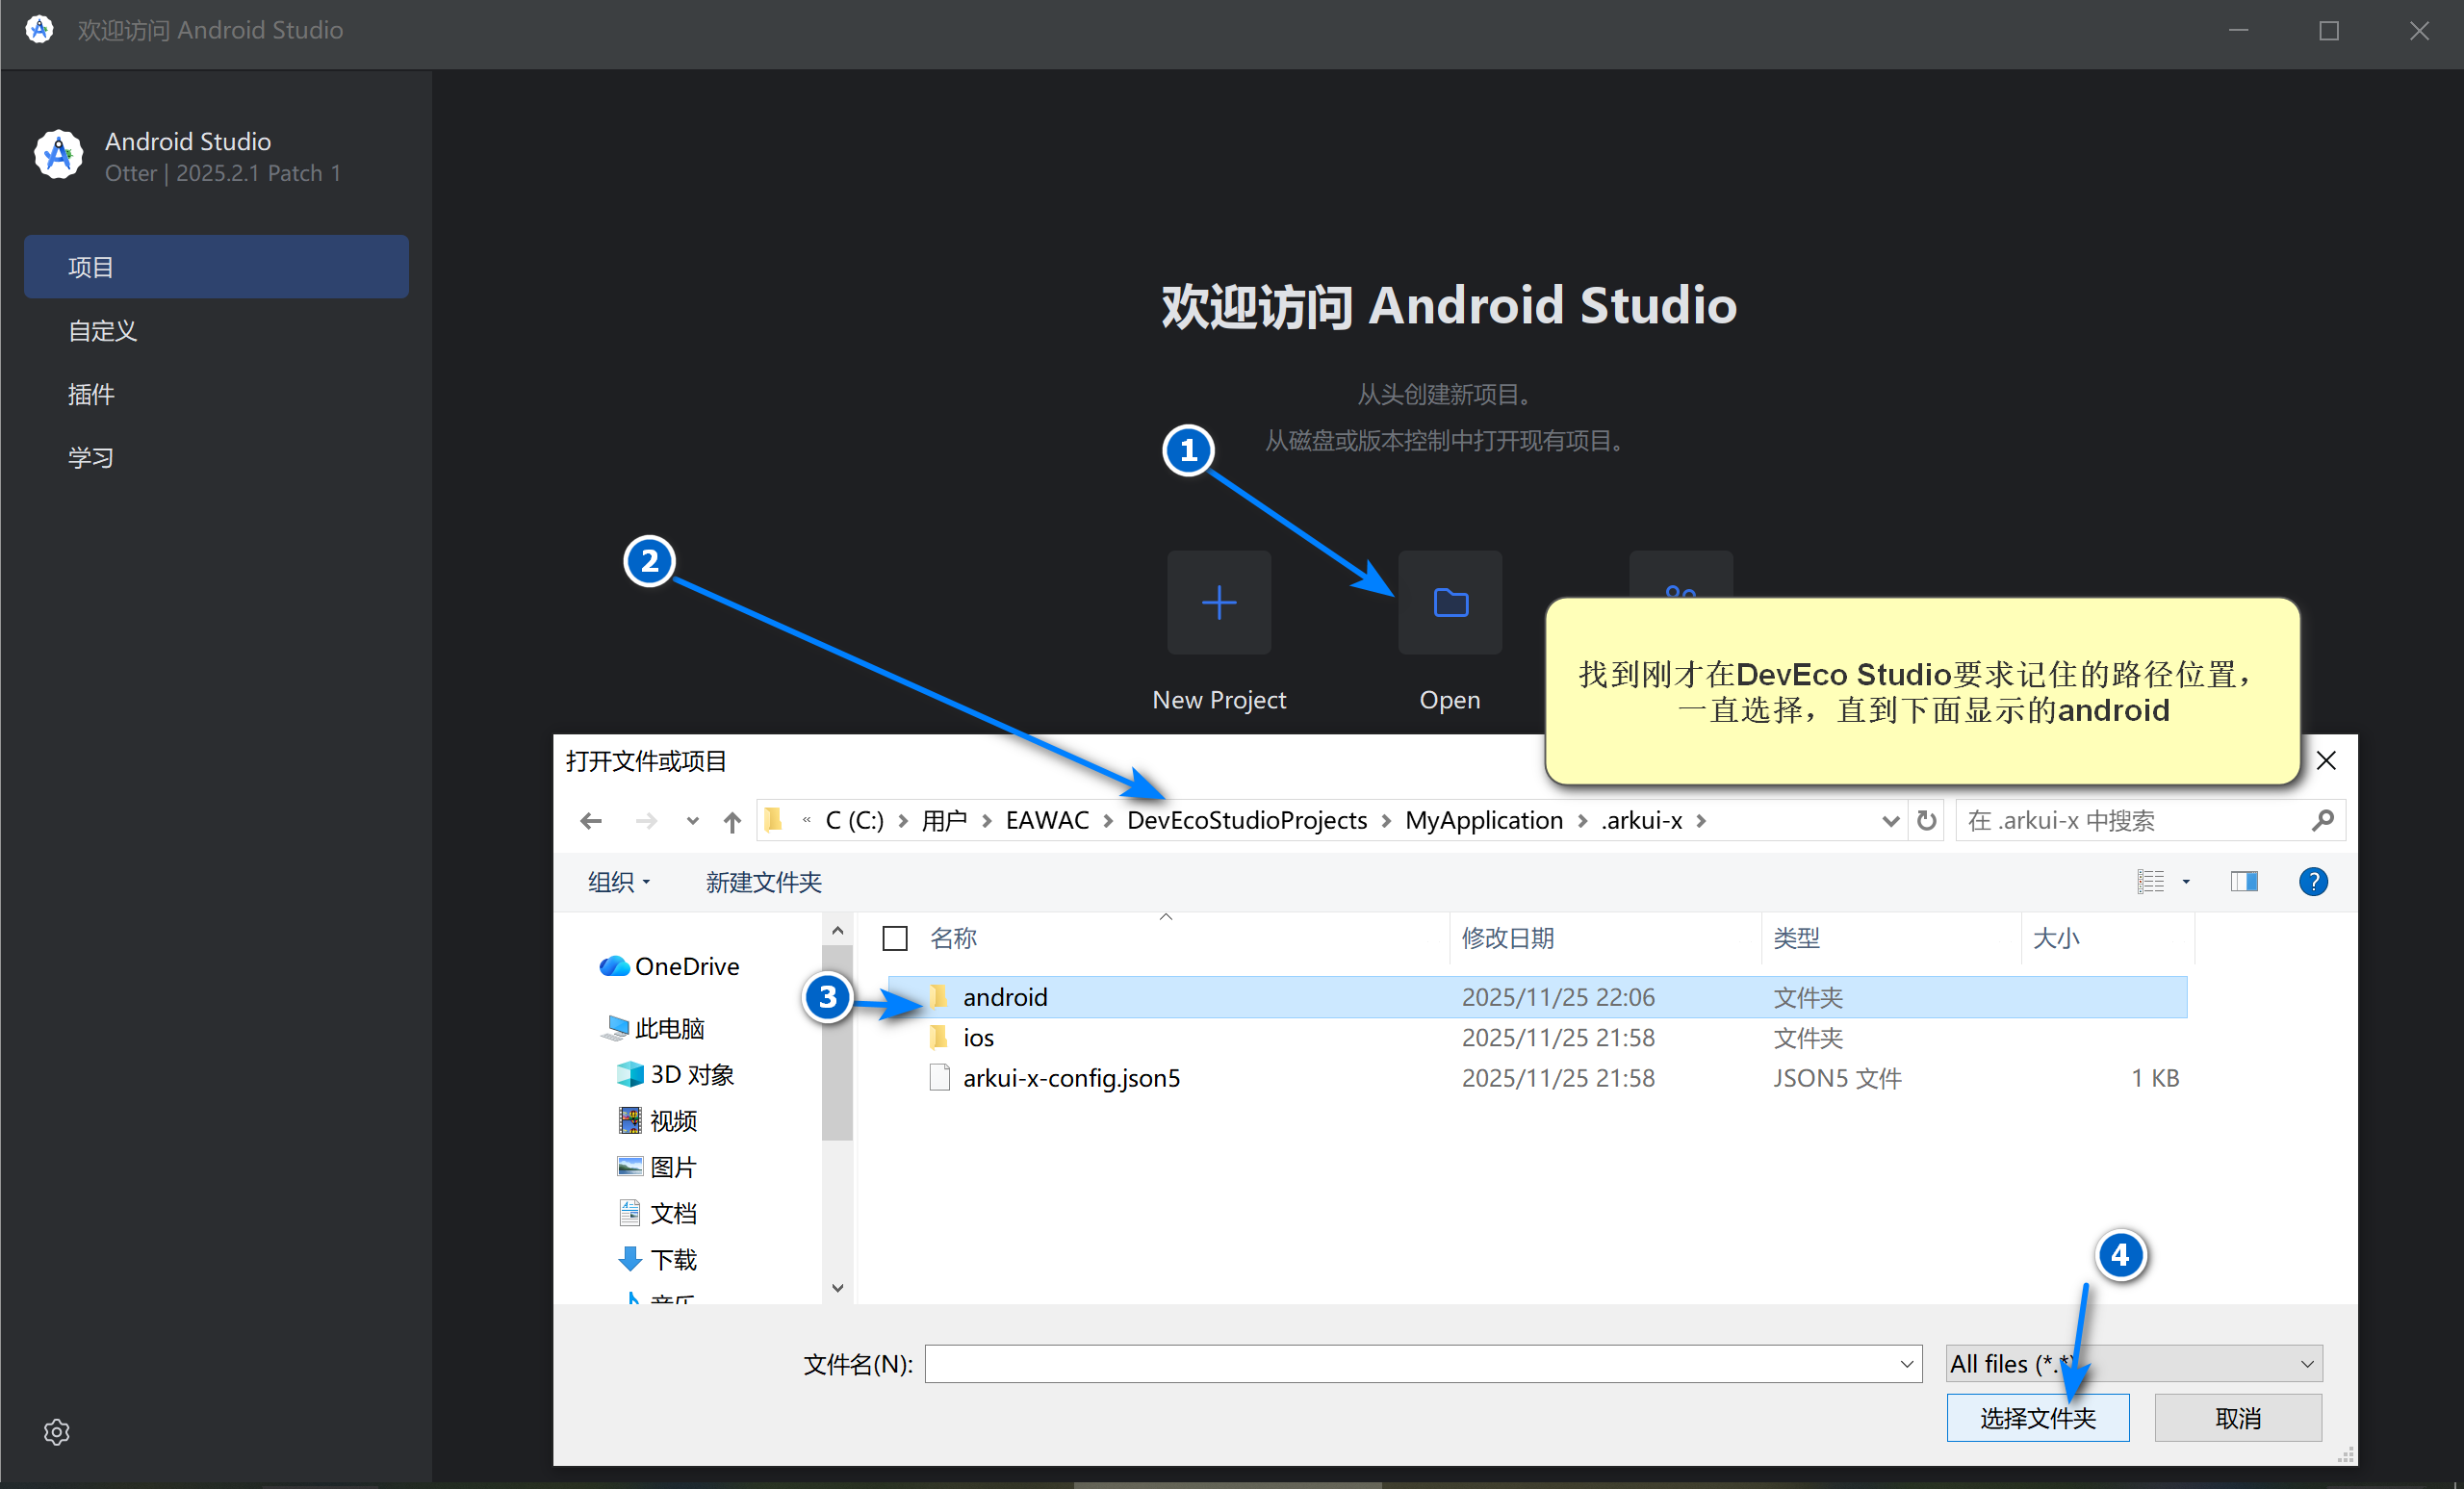2464x1489 pixels.
Task: Open the help question mark icon
Action: click(x=2312, y=881)
